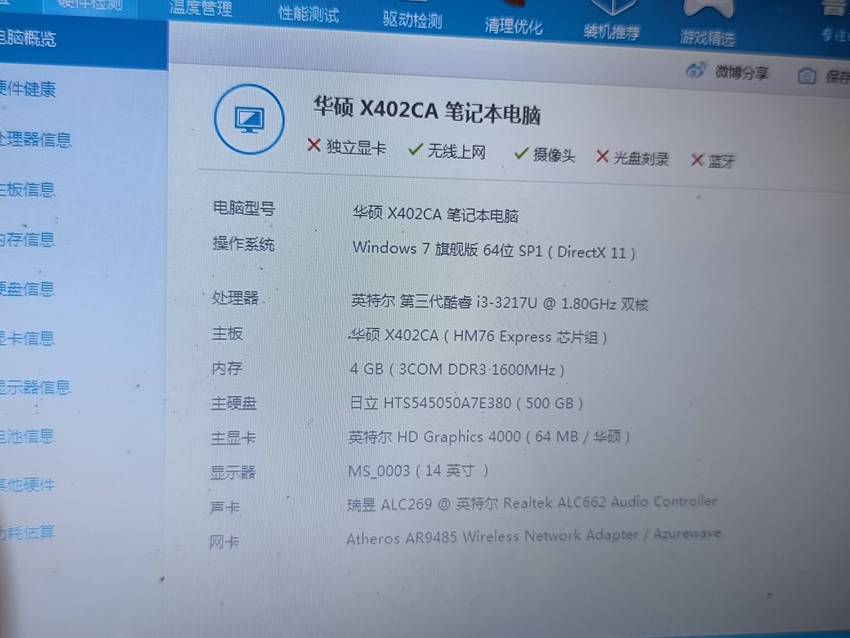Viewport: 850px width, 638px height.
Task: Click the Atheros AR9485 Wireless Network Adapter value
Action: [x=533, y=536]
